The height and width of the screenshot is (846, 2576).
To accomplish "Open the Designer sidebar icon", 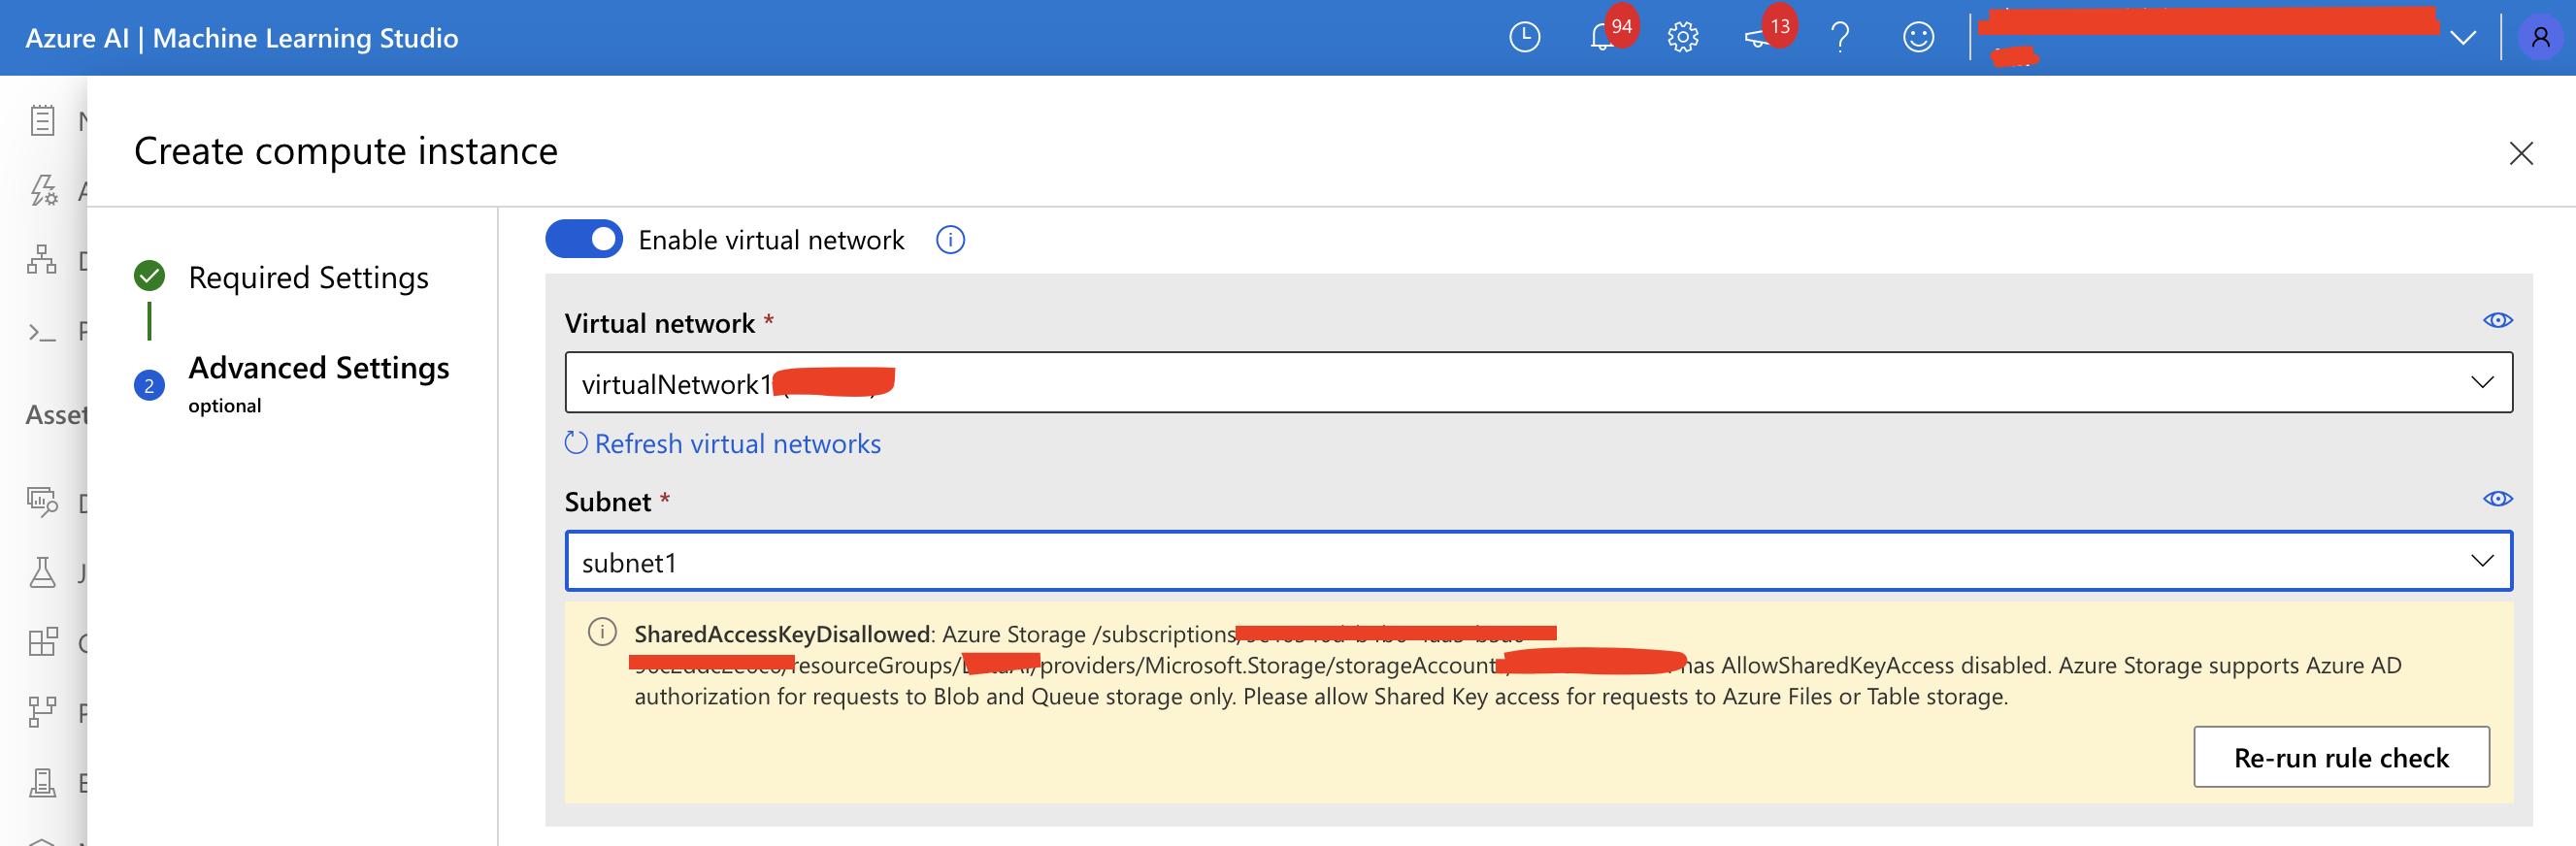I will tap(42, 260).
